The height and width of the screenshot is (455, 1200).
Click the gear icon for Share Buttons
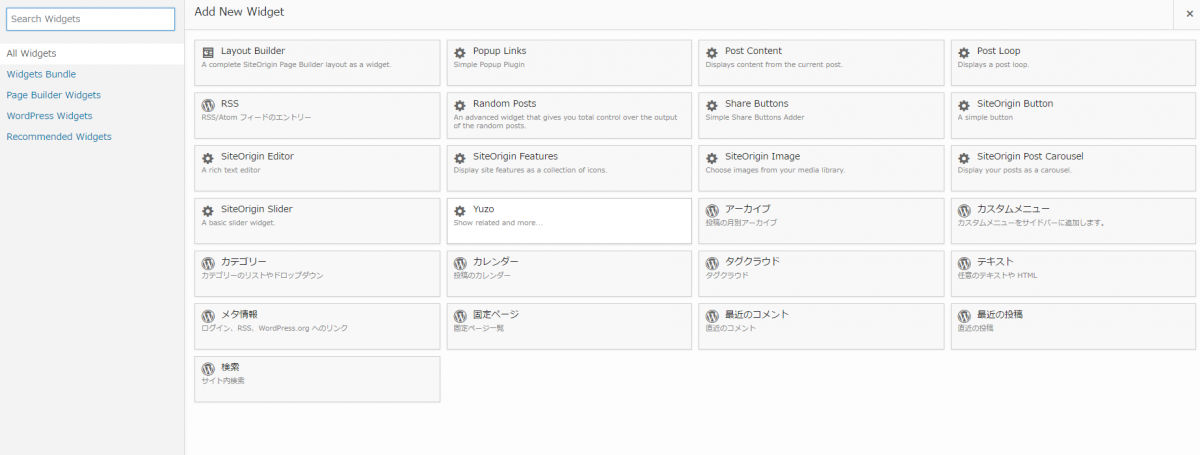(x=712, y=105)
